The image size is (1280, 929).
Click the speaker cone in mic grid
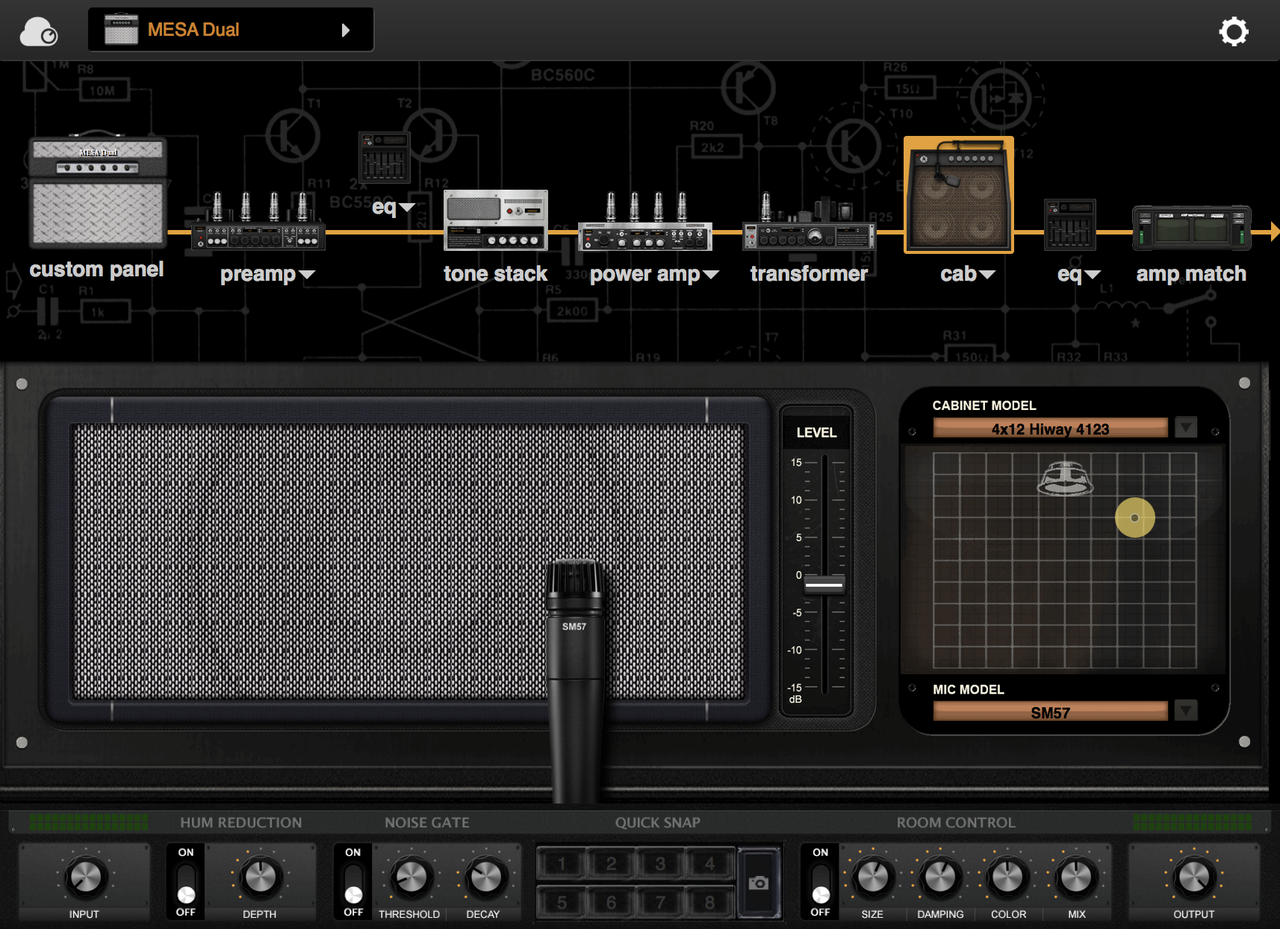(x=1064, y=478)
